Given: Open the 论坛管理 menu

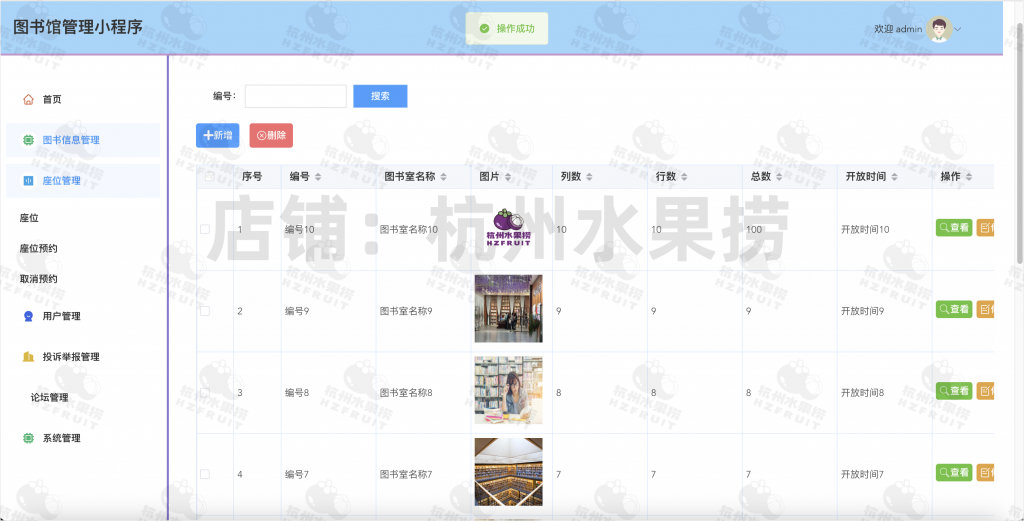Looking at the screenshot, I should pyautogui.click(x=50, y=398).
